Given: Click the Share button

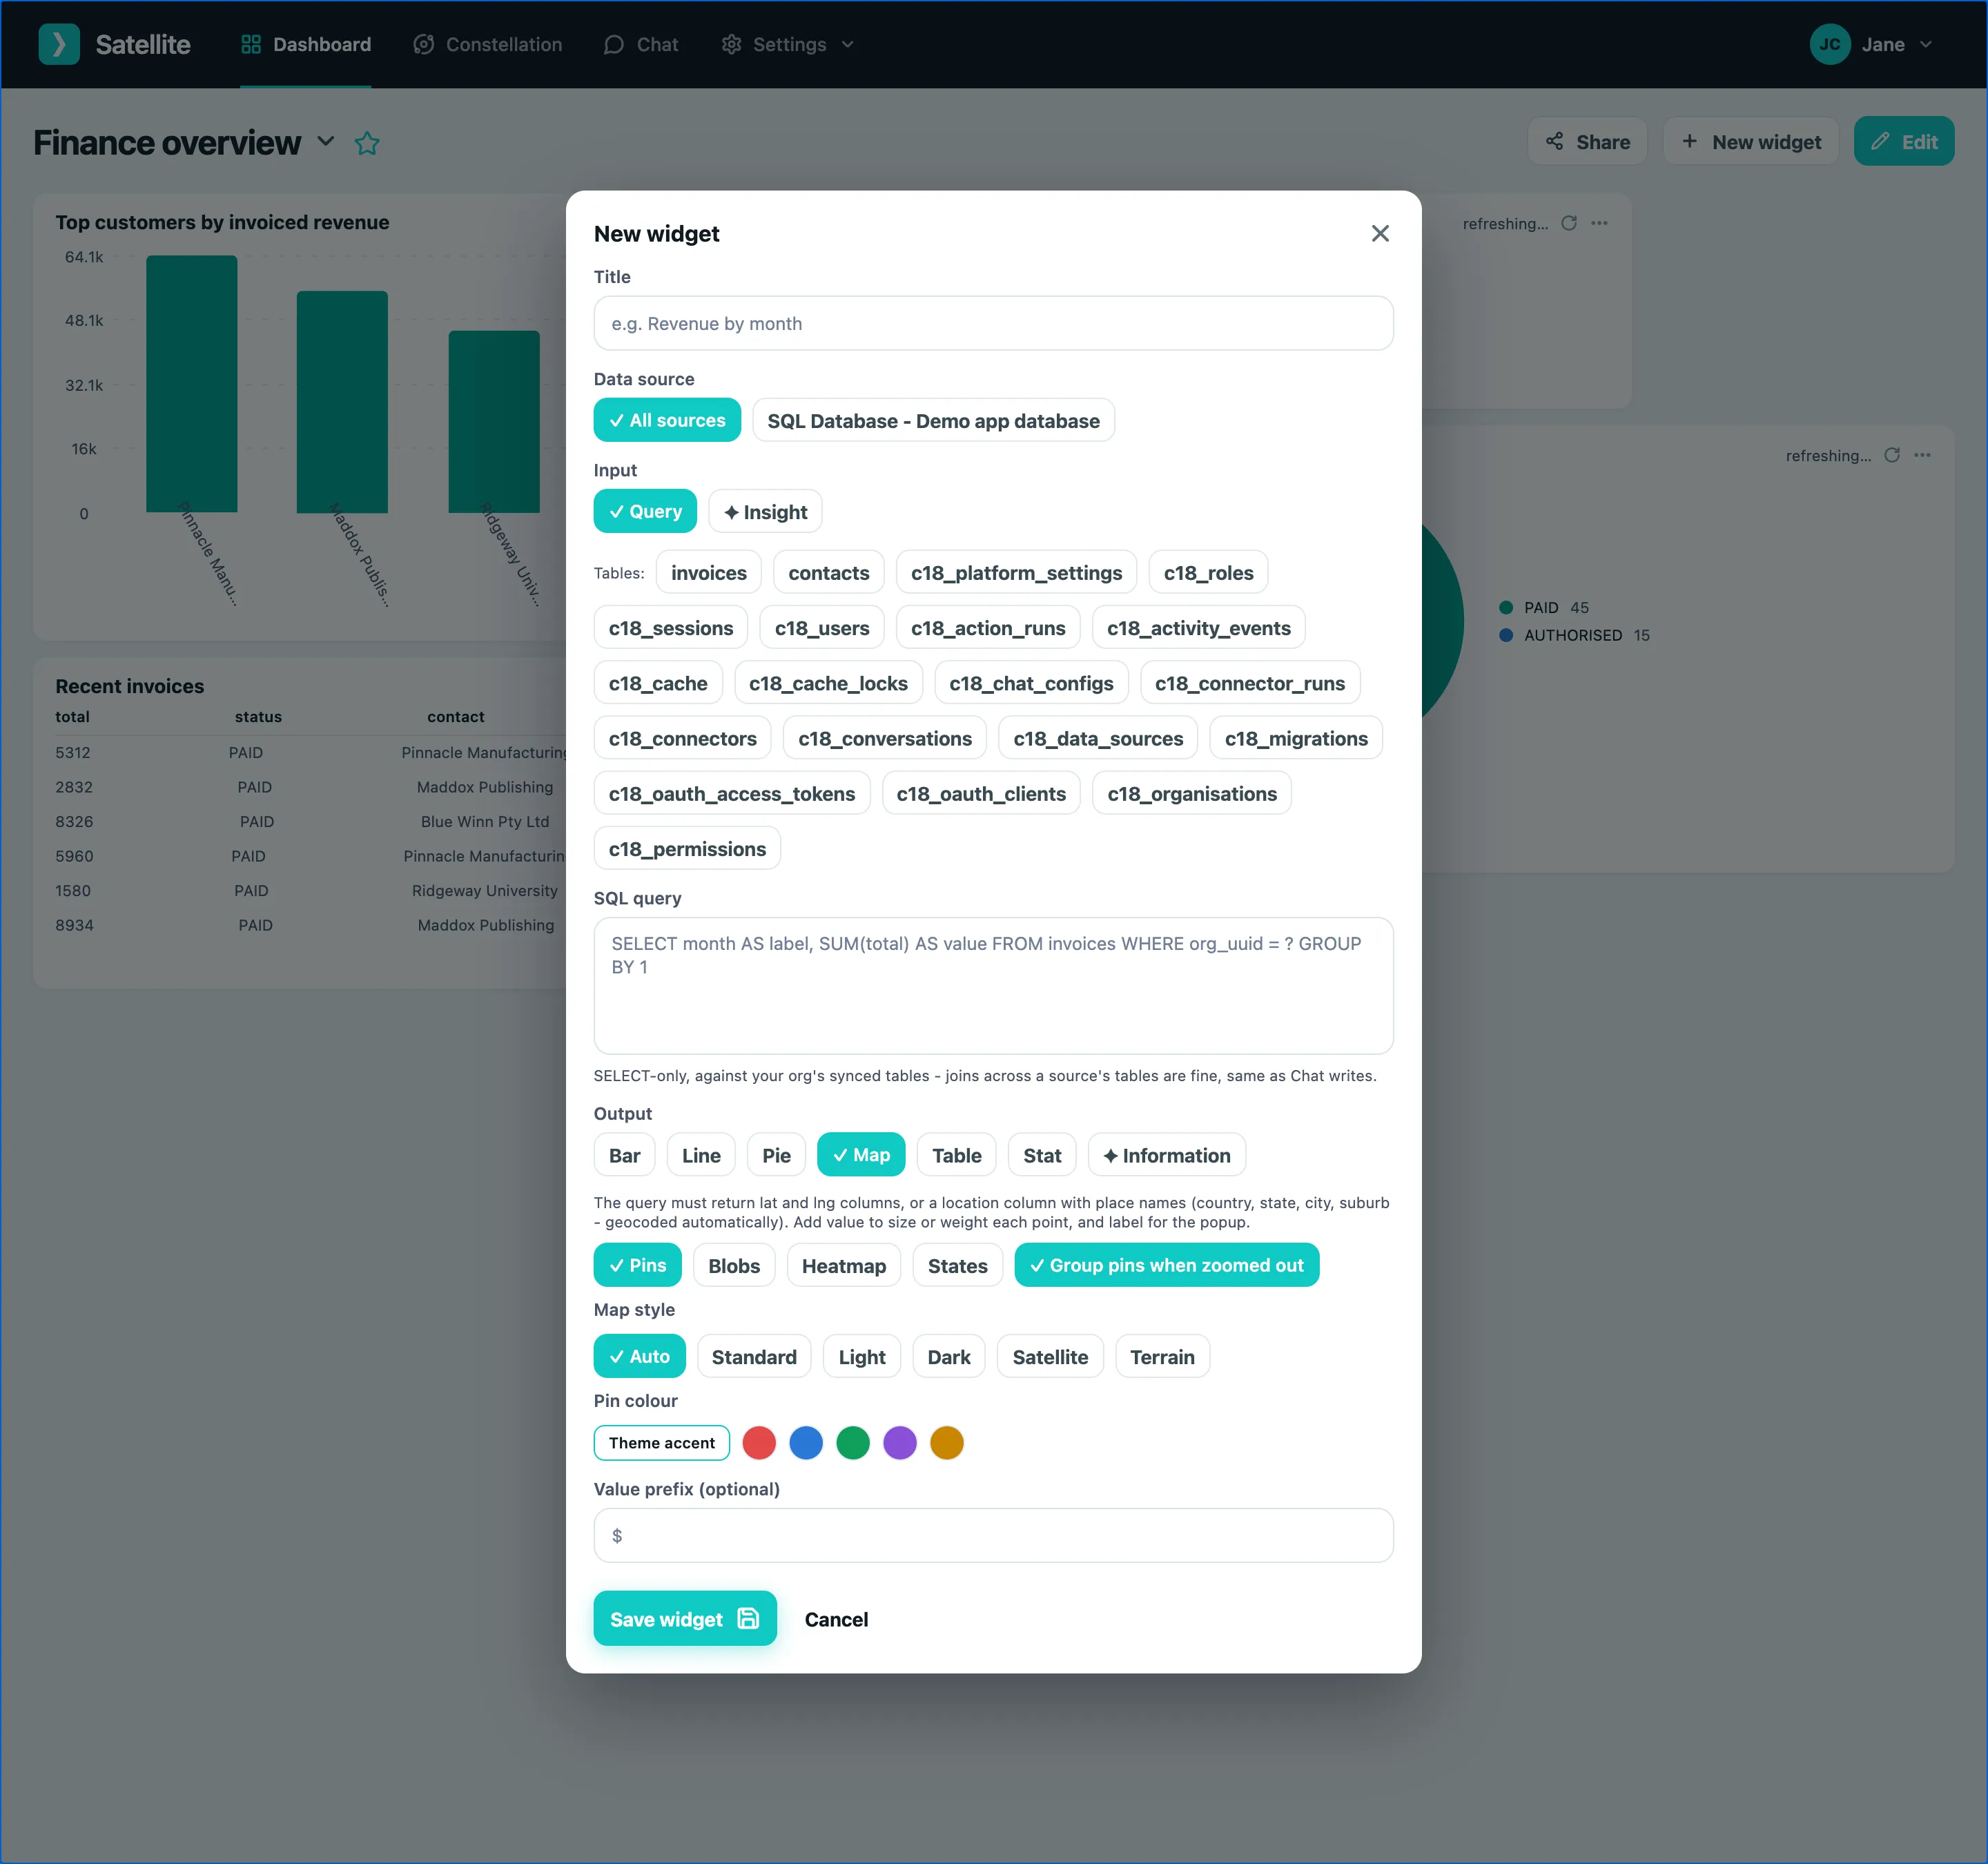Looking at the screenshot, I should (1588, 142).
